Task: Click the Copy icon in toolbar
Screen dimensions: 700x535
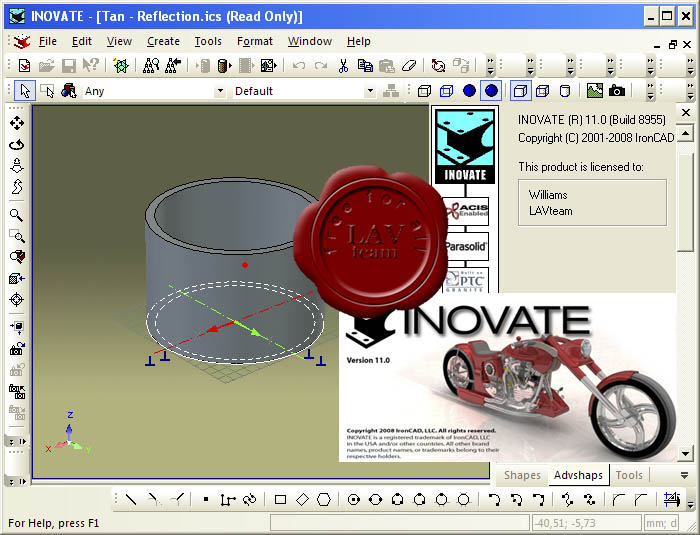Action: tap(365, 66)
